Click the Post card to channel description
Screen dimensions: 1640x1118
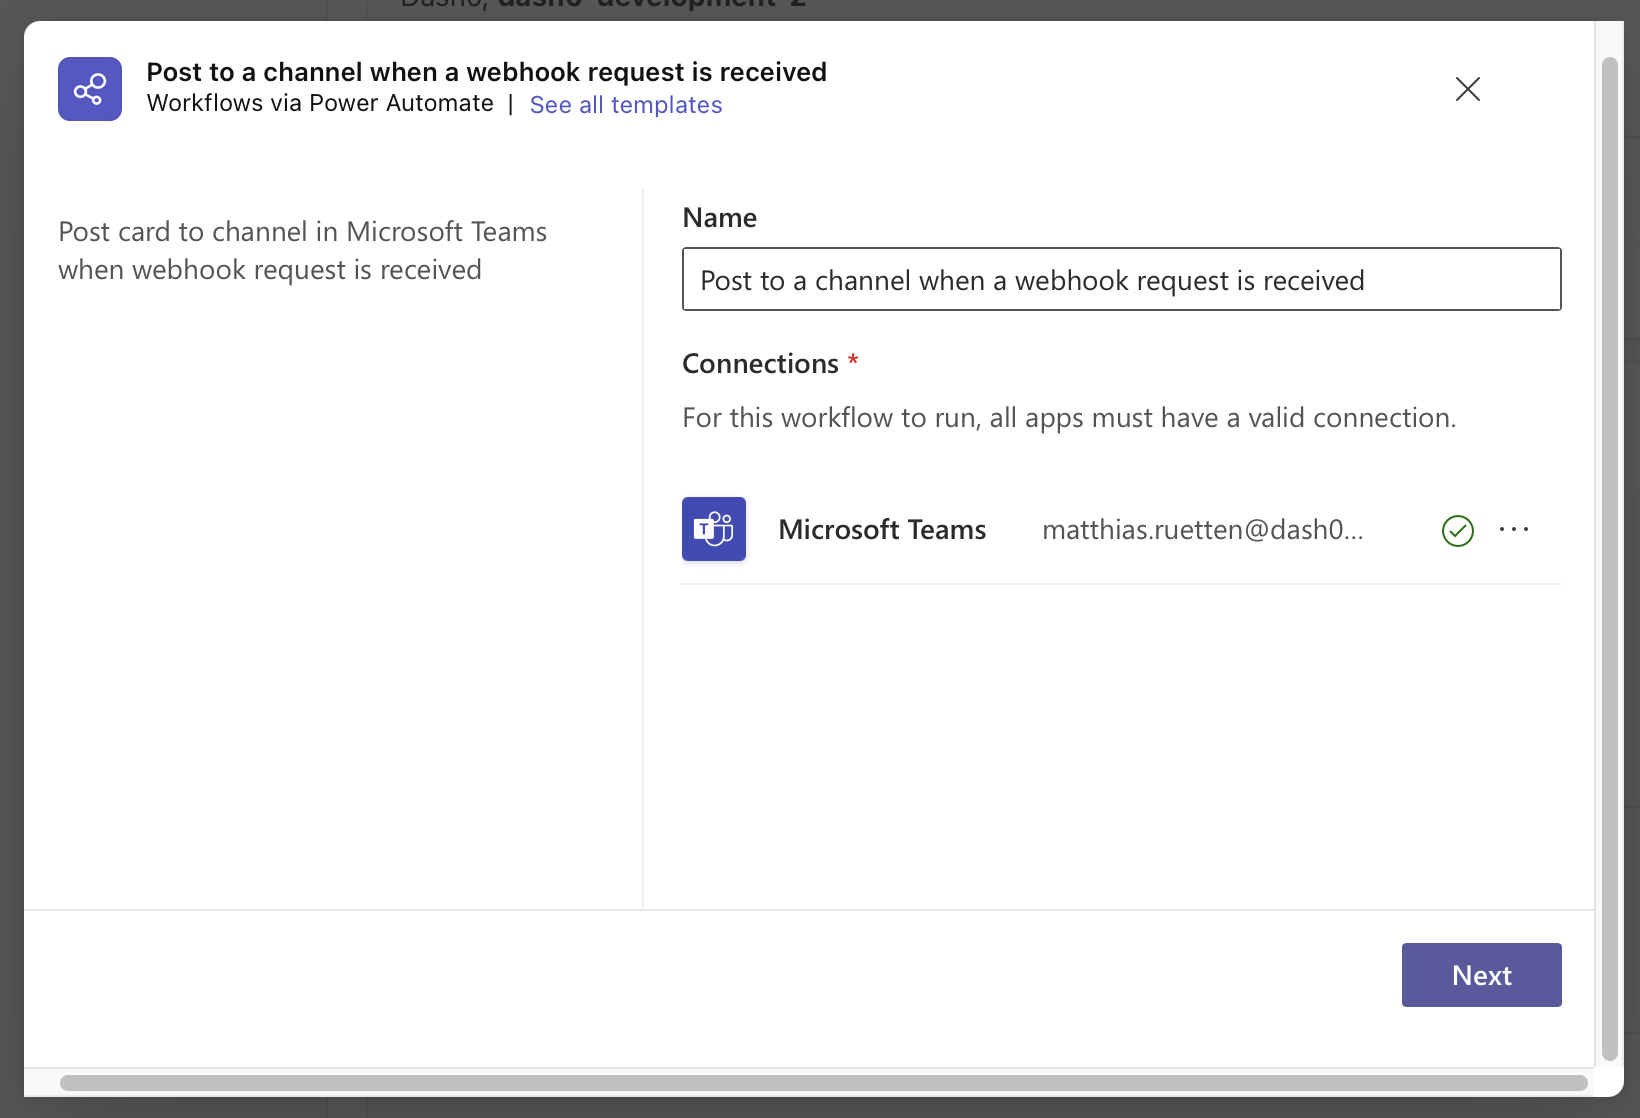tap(302, 251)
